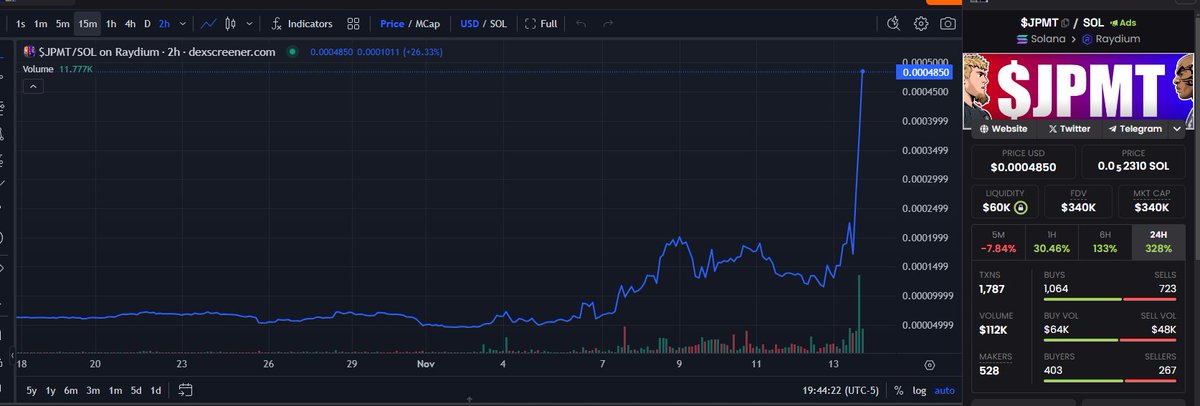The width and height of the screenshot is (1200, 406).
Task: Take a chart snapshot with the camera icon
Action: [x=947, y=23]
